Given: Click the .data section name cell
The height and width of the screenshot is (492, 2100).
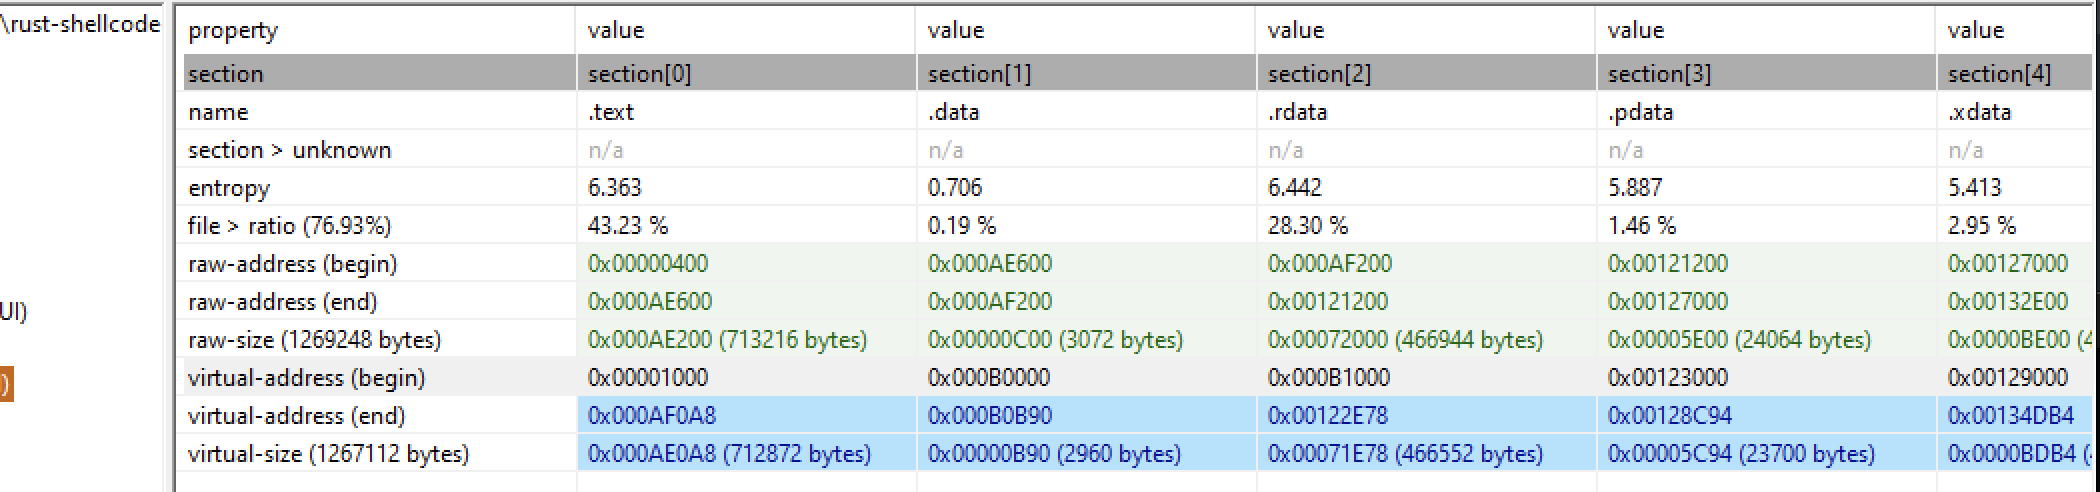Looking at the screenshot, I should click(1086, 112).
